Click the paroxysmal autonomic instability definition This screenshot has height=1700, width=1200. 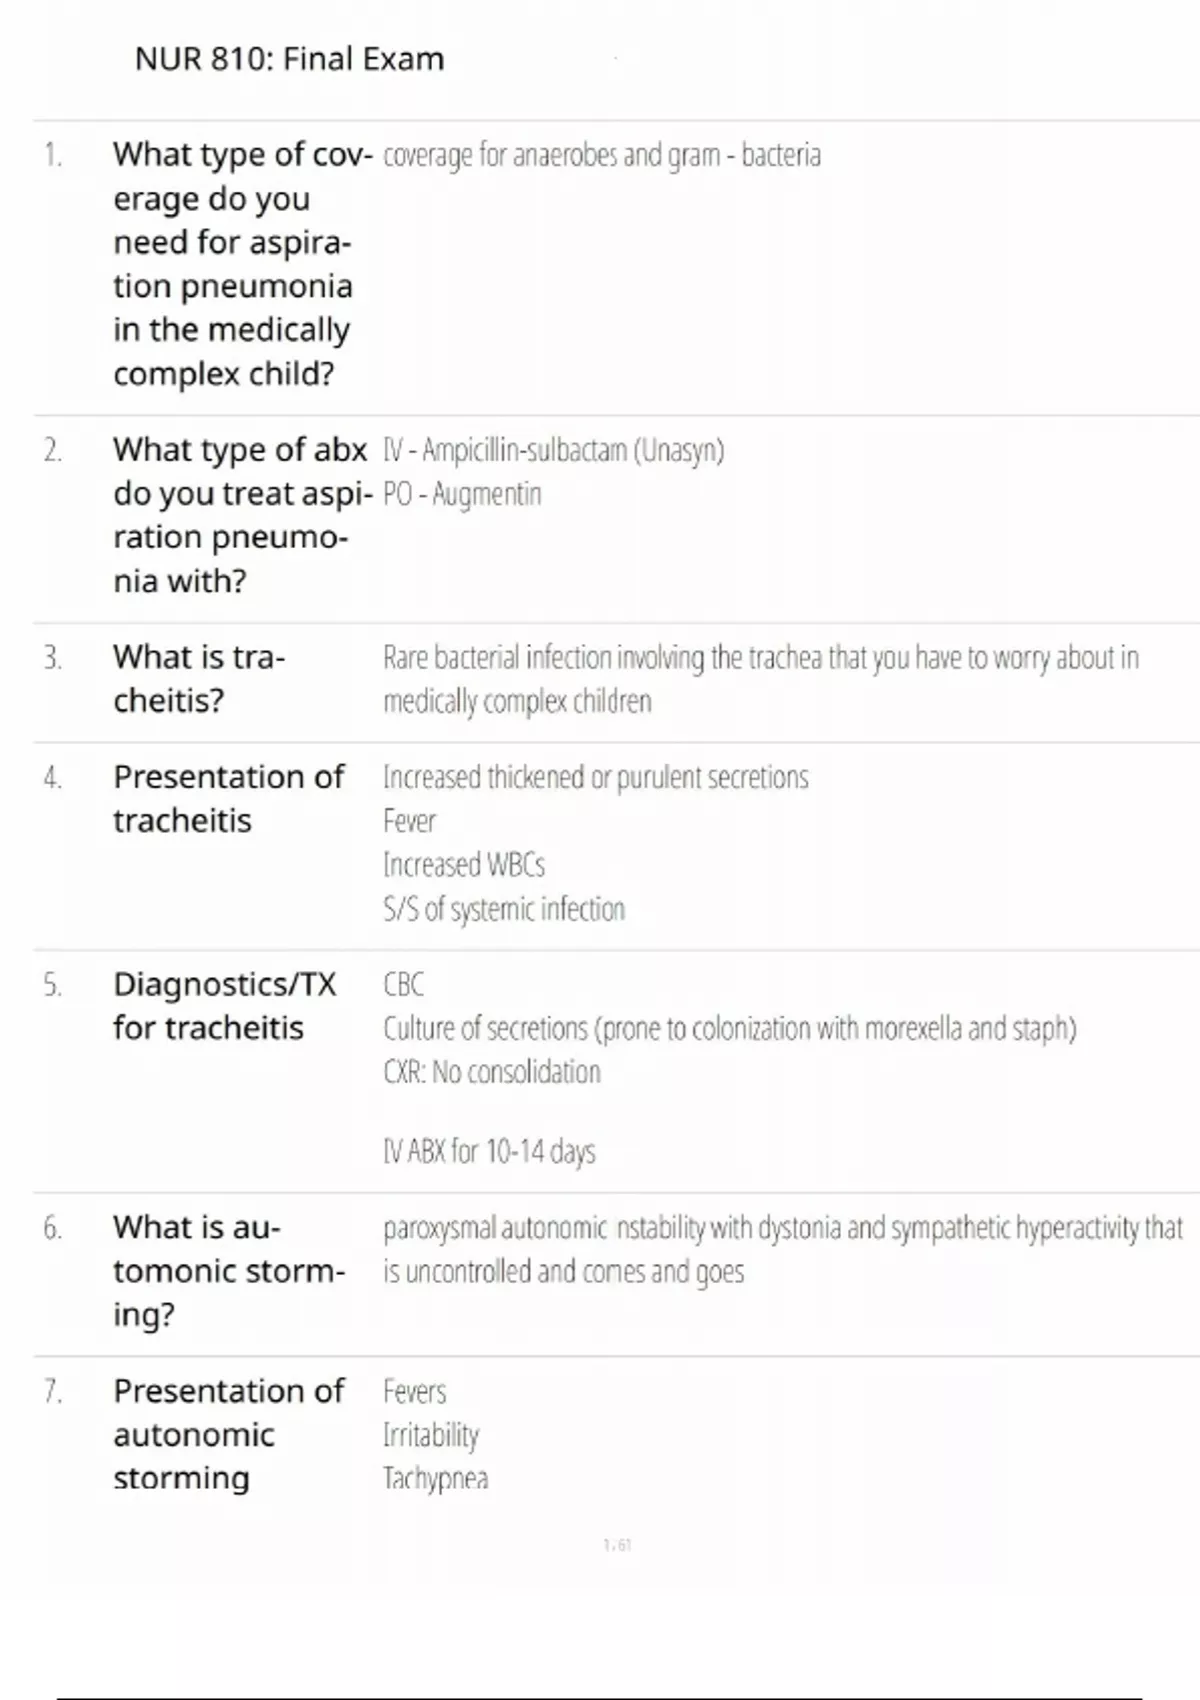click(783, 1249)
